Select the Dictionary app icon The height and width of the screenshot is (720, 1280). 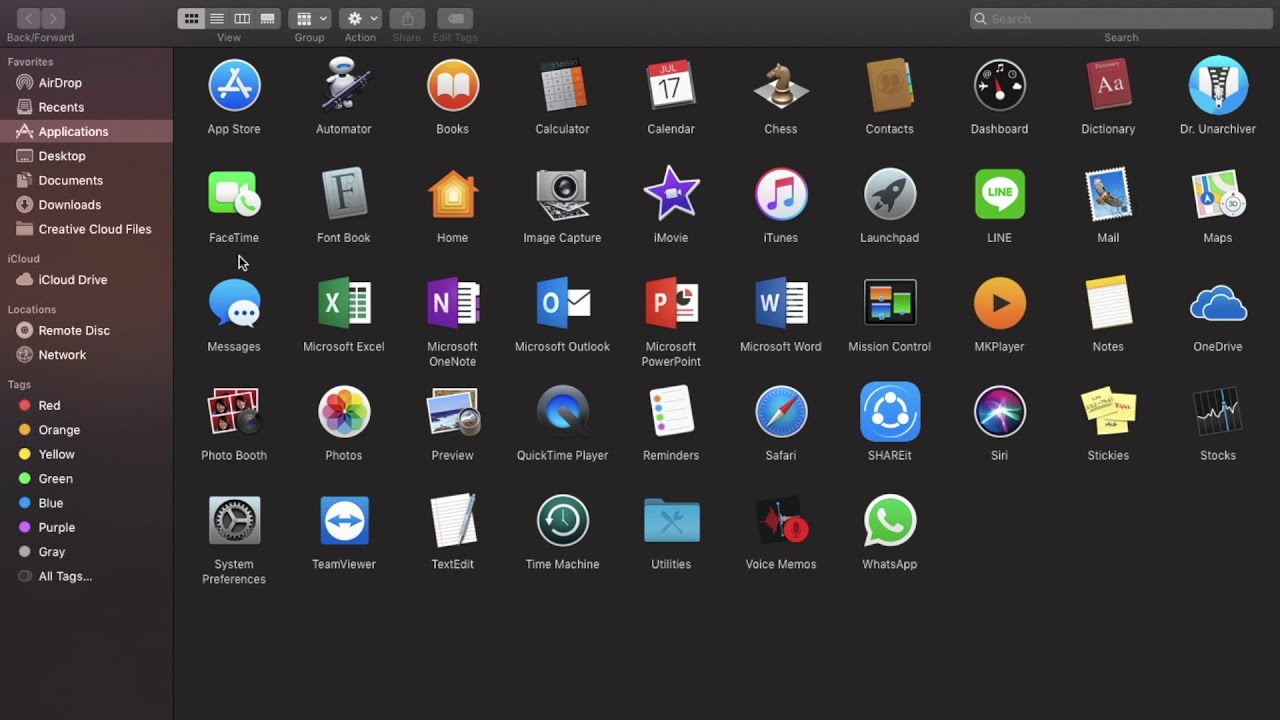(x=1108, y=85)
